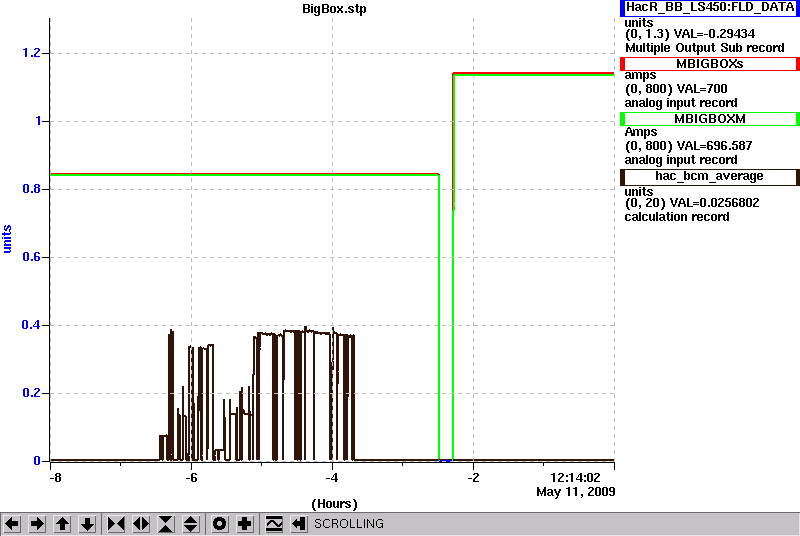Pan the graph up with the up arrow
Viewport: 800px width, 536px height.
(x=62, y=524)
